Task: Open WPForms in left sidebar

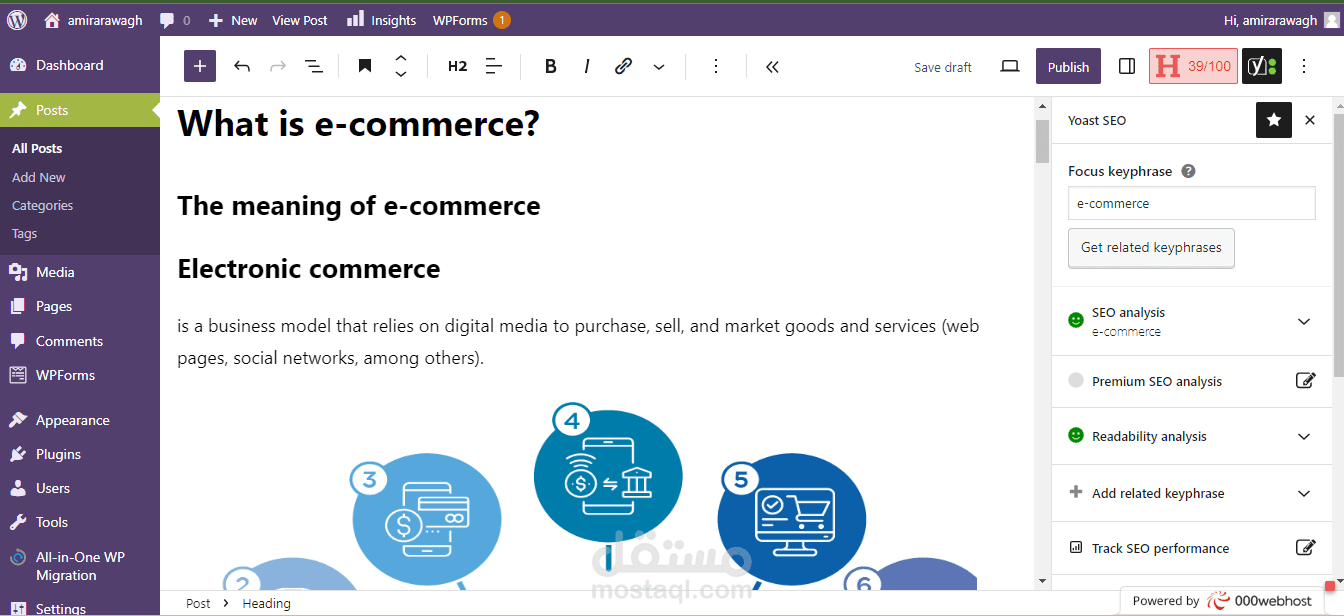Action: tap(80, 375)
